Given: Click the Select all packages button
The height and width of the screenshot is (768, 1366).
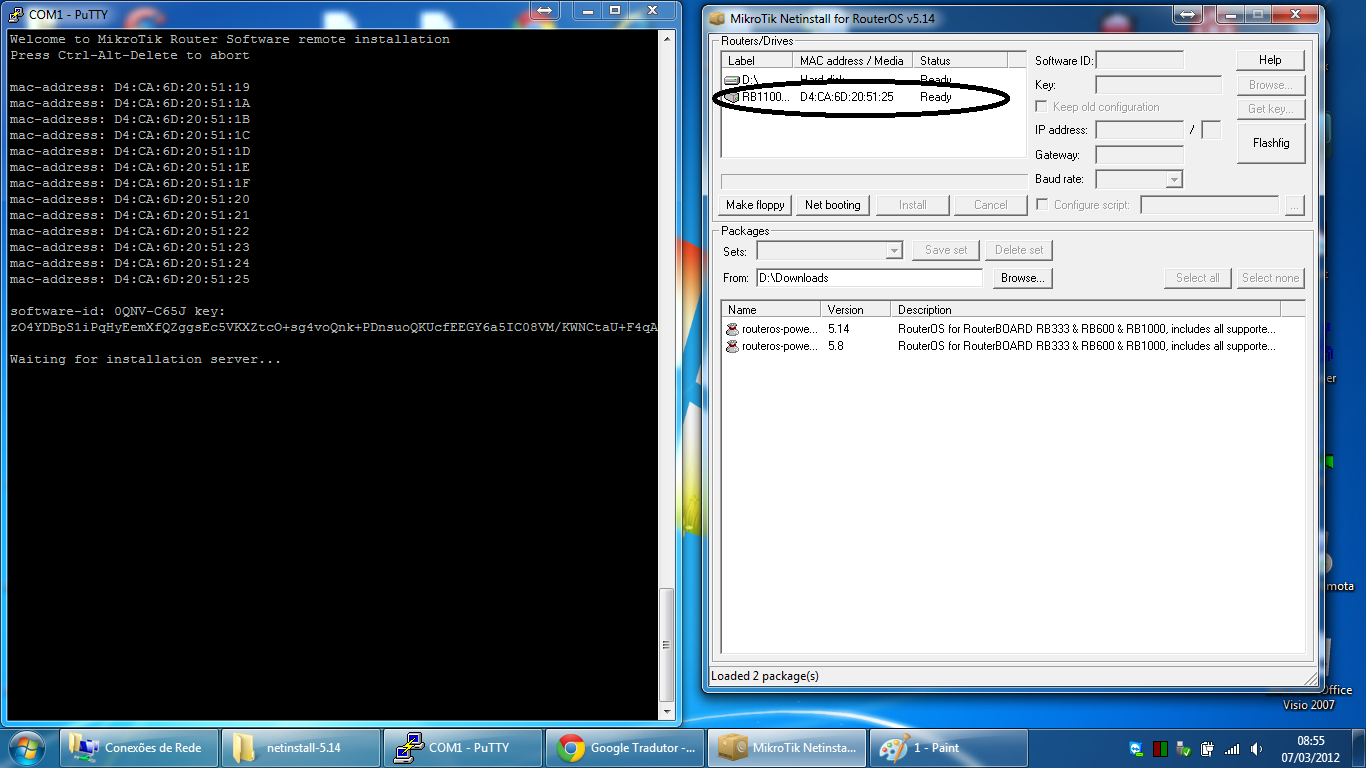Looking at the screenshot, I should [x=1198, y=278].
